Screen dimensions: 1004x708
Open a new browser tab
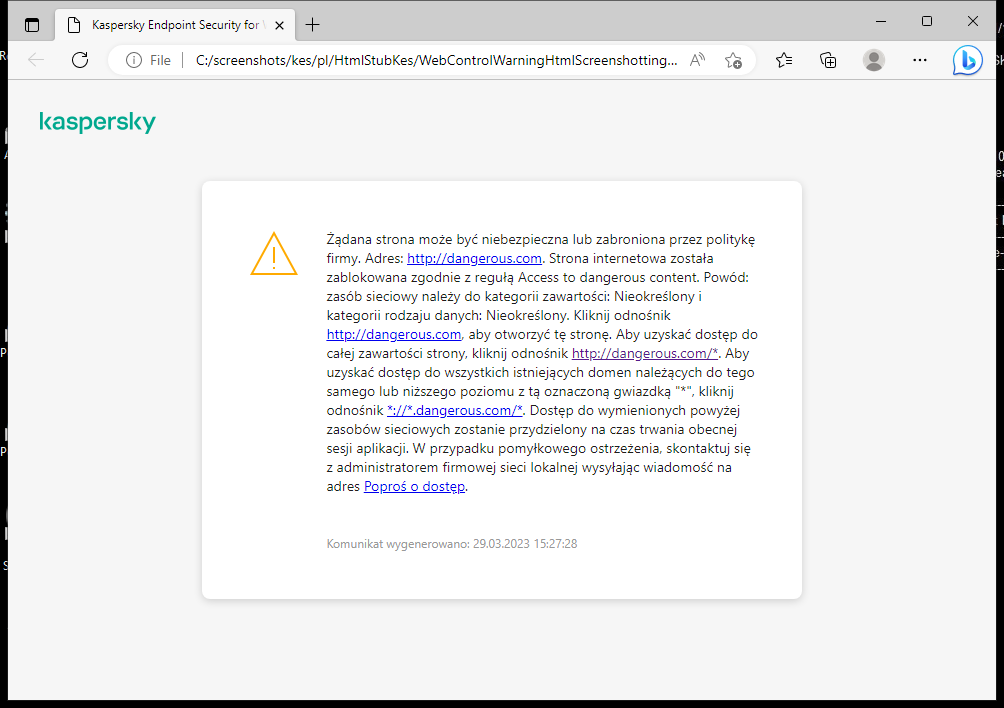tap(314, 22)
